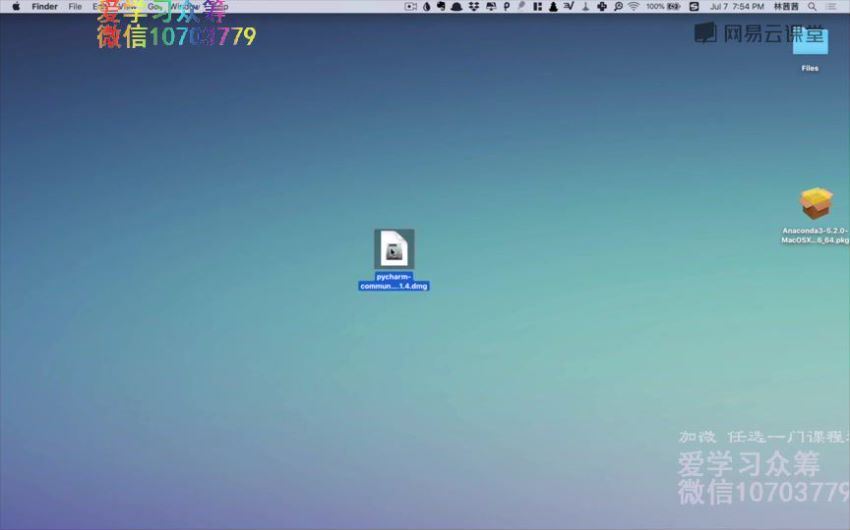Select the Files folder on desktop
Image resolution: width=850 pixels, height=530 pixels.
(810, 41)
